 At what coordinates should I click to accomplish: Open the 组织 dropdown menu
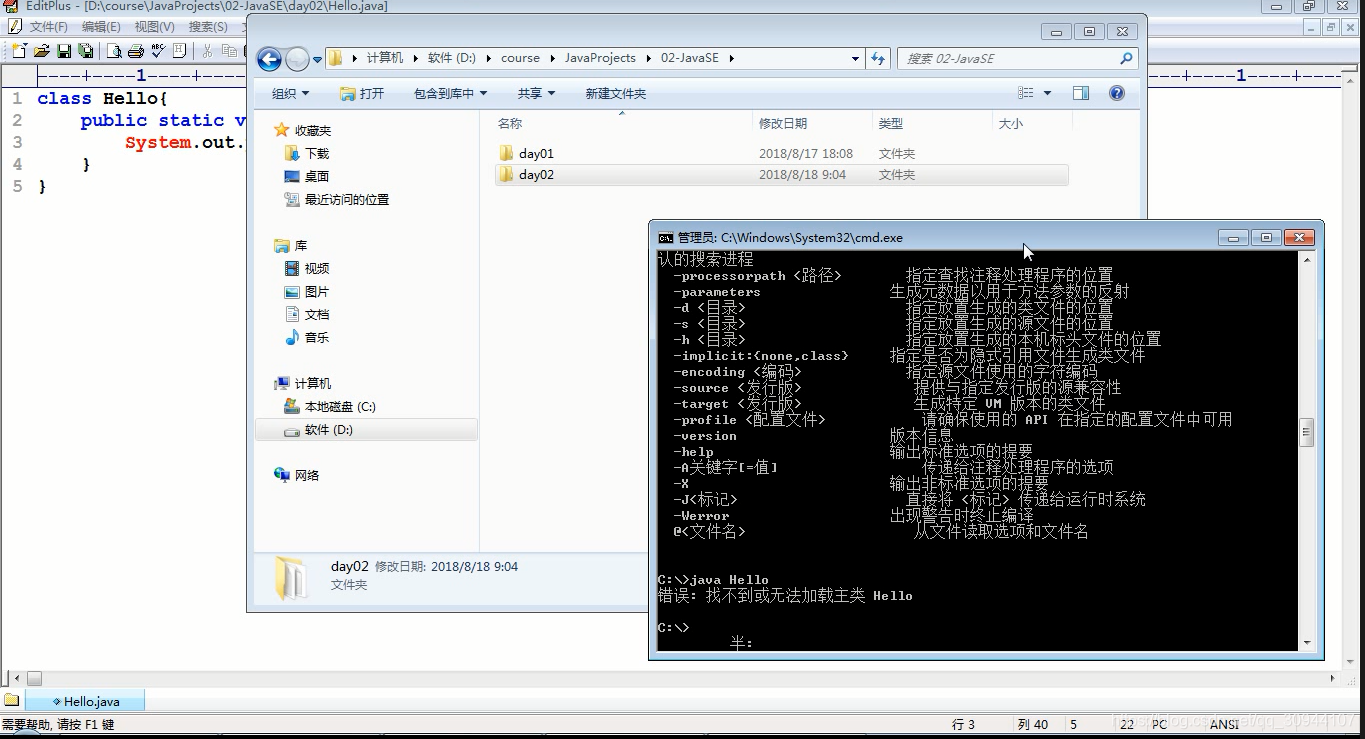tap(290, 93)
